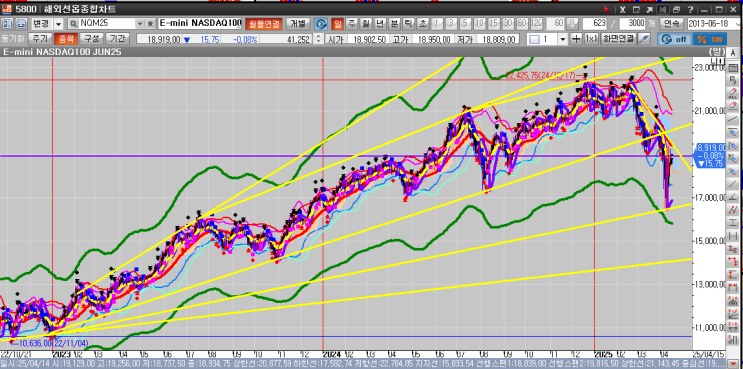Click the first panel layout icon

(7, 24)
